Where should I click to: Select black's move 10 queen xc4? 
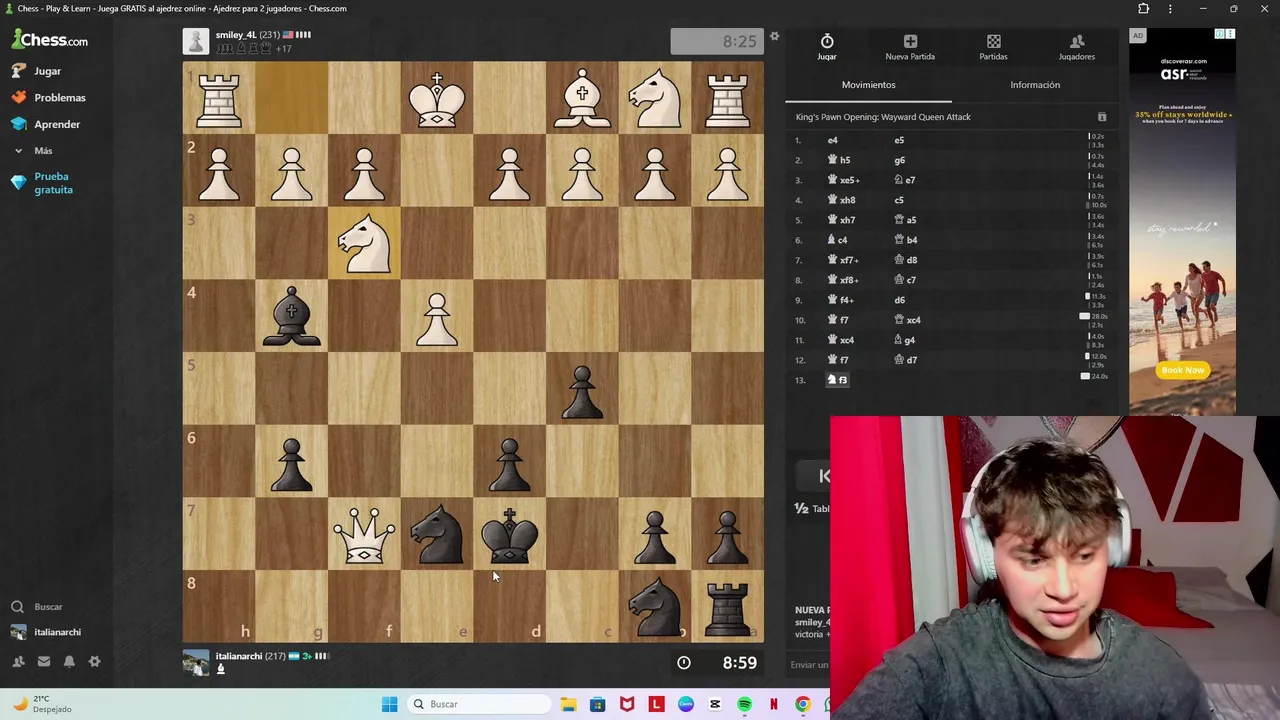click(x=907, y=320)
